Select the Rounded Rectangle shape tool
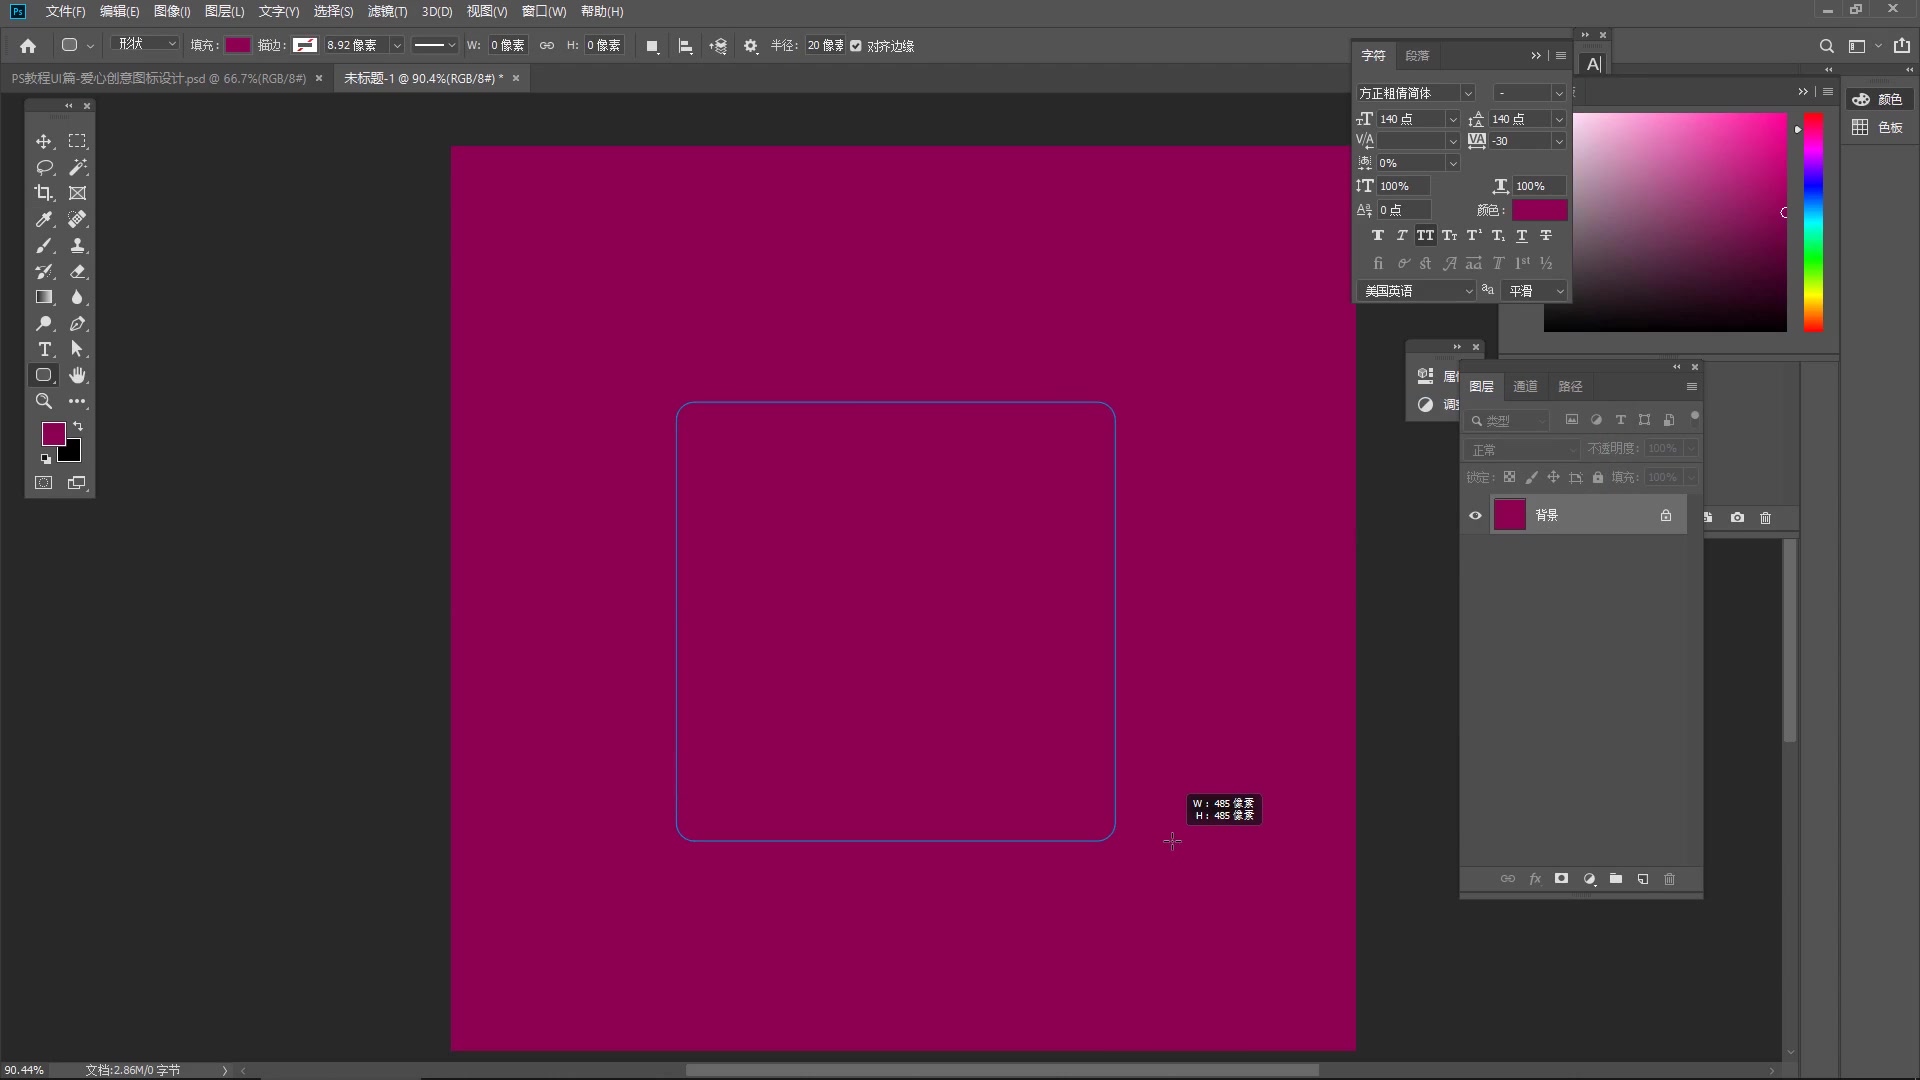The width and height of the screenshot is (1920, 1080). (44, 376)
